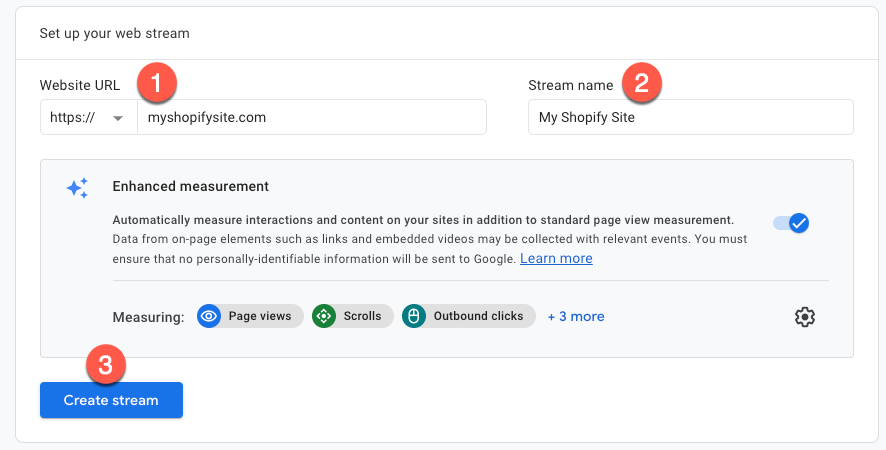Open the https:// protocol dropdown
886x450 pixels.
click(x=89, y=117)
